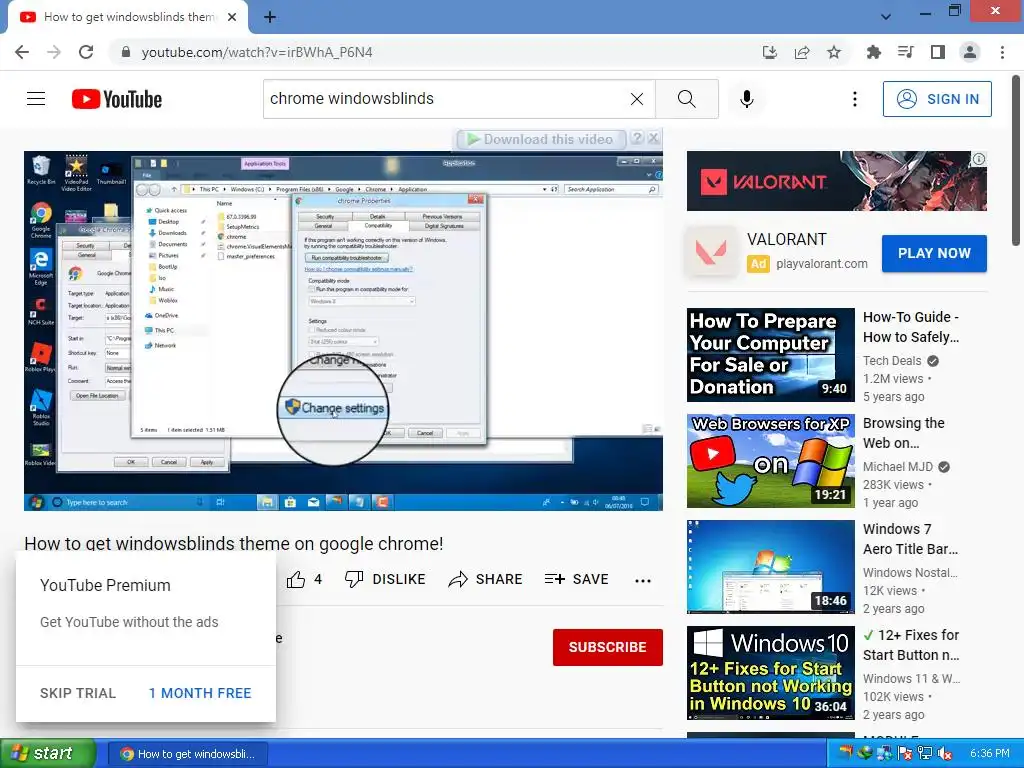Open the Windows 7 Aero thumbnail
The width and height of the screenshot is (1024, 768).
point(771,567)
